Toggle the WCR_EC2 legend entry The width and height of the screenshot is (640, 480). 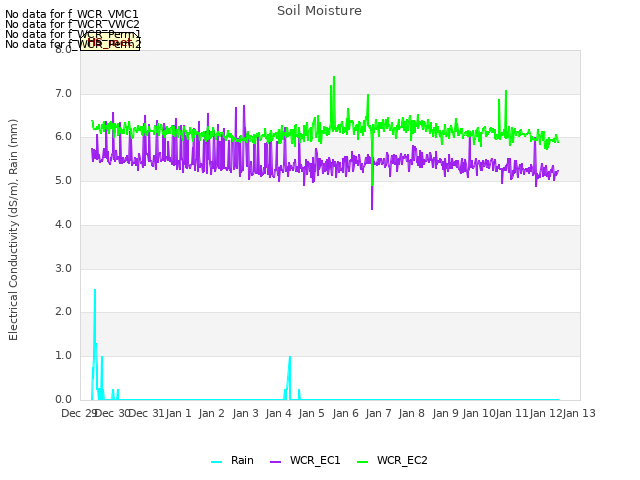point(392,460)
